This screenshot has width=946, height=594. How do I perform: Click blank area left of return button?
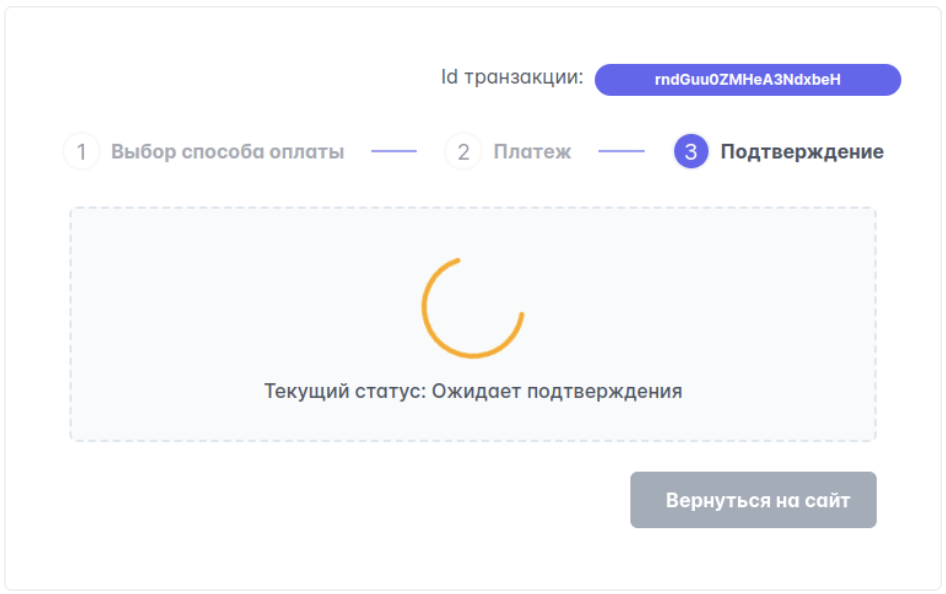coord(350,500)
